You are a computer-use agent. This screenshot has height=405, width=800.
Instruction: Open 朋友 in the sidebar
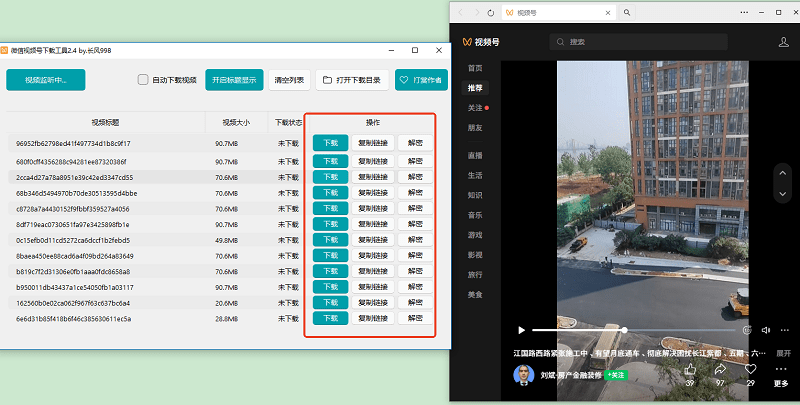coord(475,128)
